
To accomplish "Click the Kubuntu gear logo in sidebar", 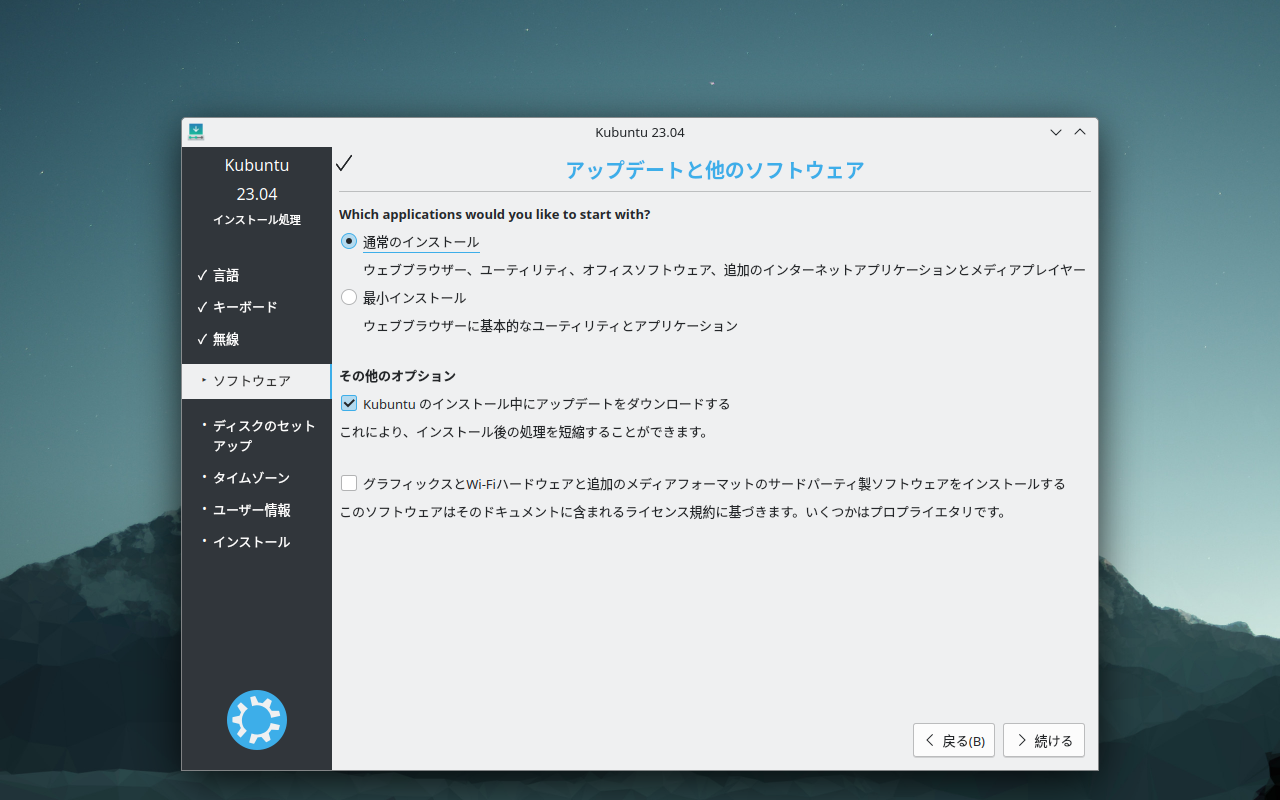I will [x=257, y=720].
